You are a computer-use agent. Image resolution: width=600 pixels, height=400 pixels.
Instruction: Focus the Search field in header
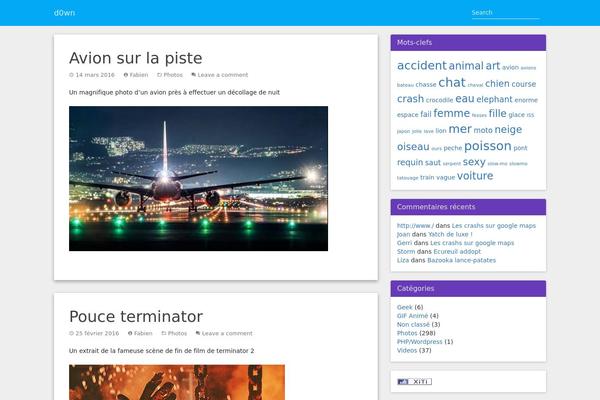[x=505, y=13]
